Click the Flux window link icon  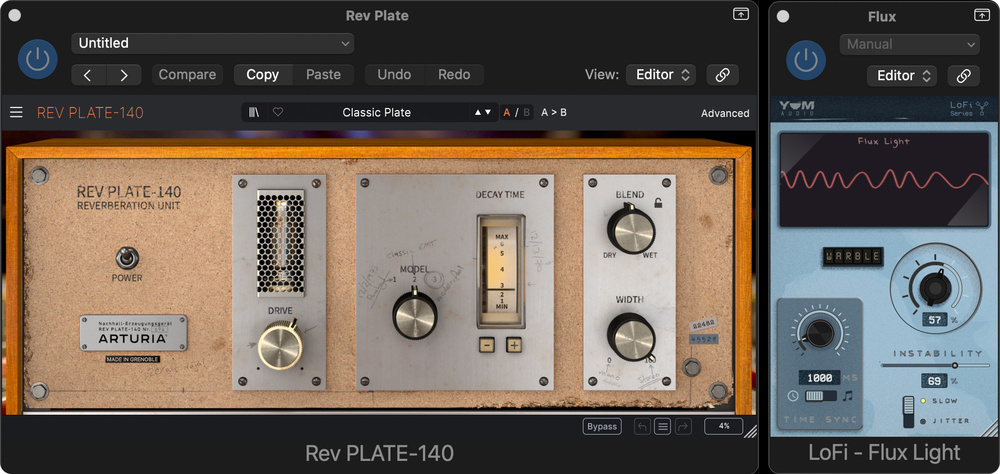(x=962, y=76)
